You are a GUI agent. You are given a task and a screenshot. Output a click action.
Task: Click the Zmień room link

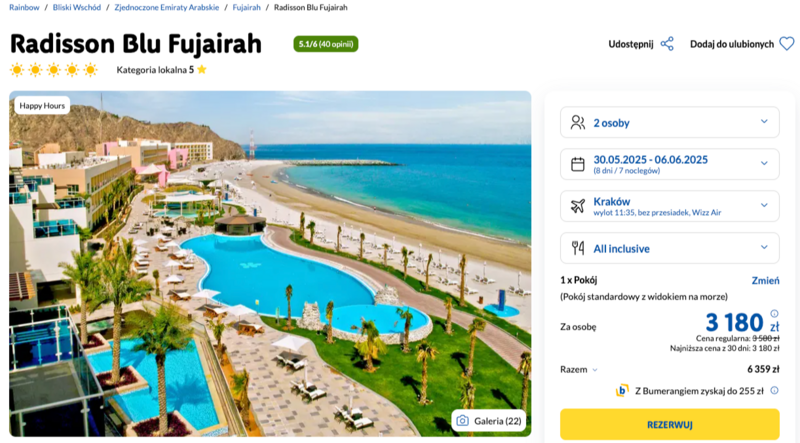[x=765, y=280]
